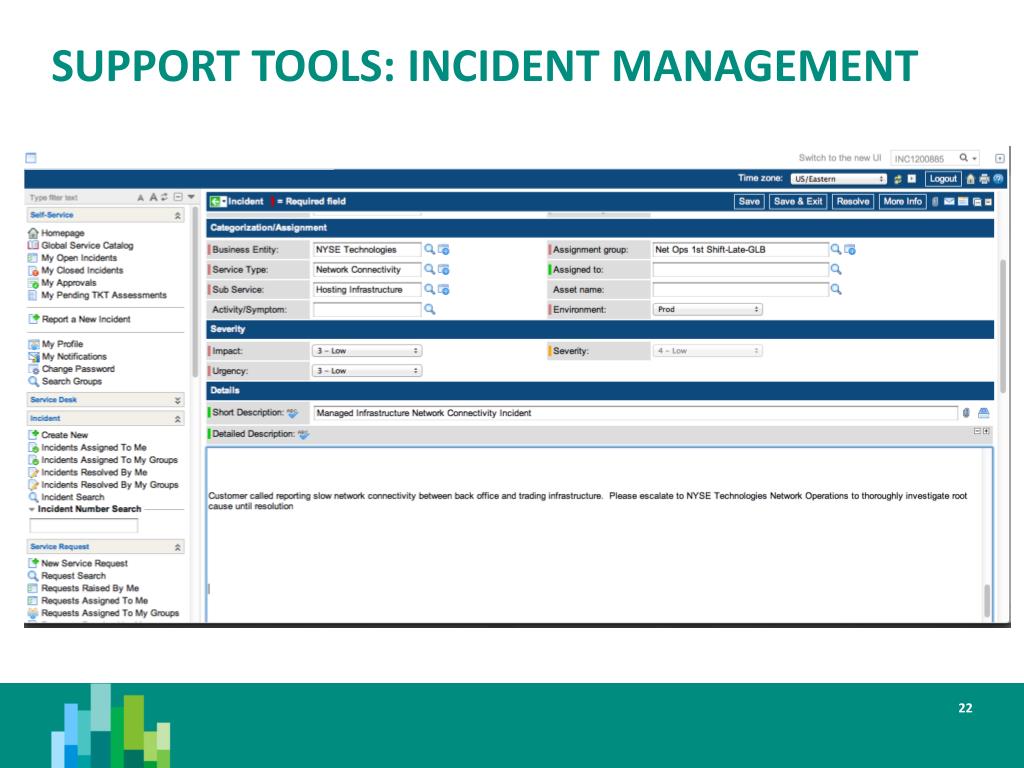The height and width of the screenshot is (768, 1024).
Task: Decrease navigator text size with small A
Action: click(x=140, y=197)
